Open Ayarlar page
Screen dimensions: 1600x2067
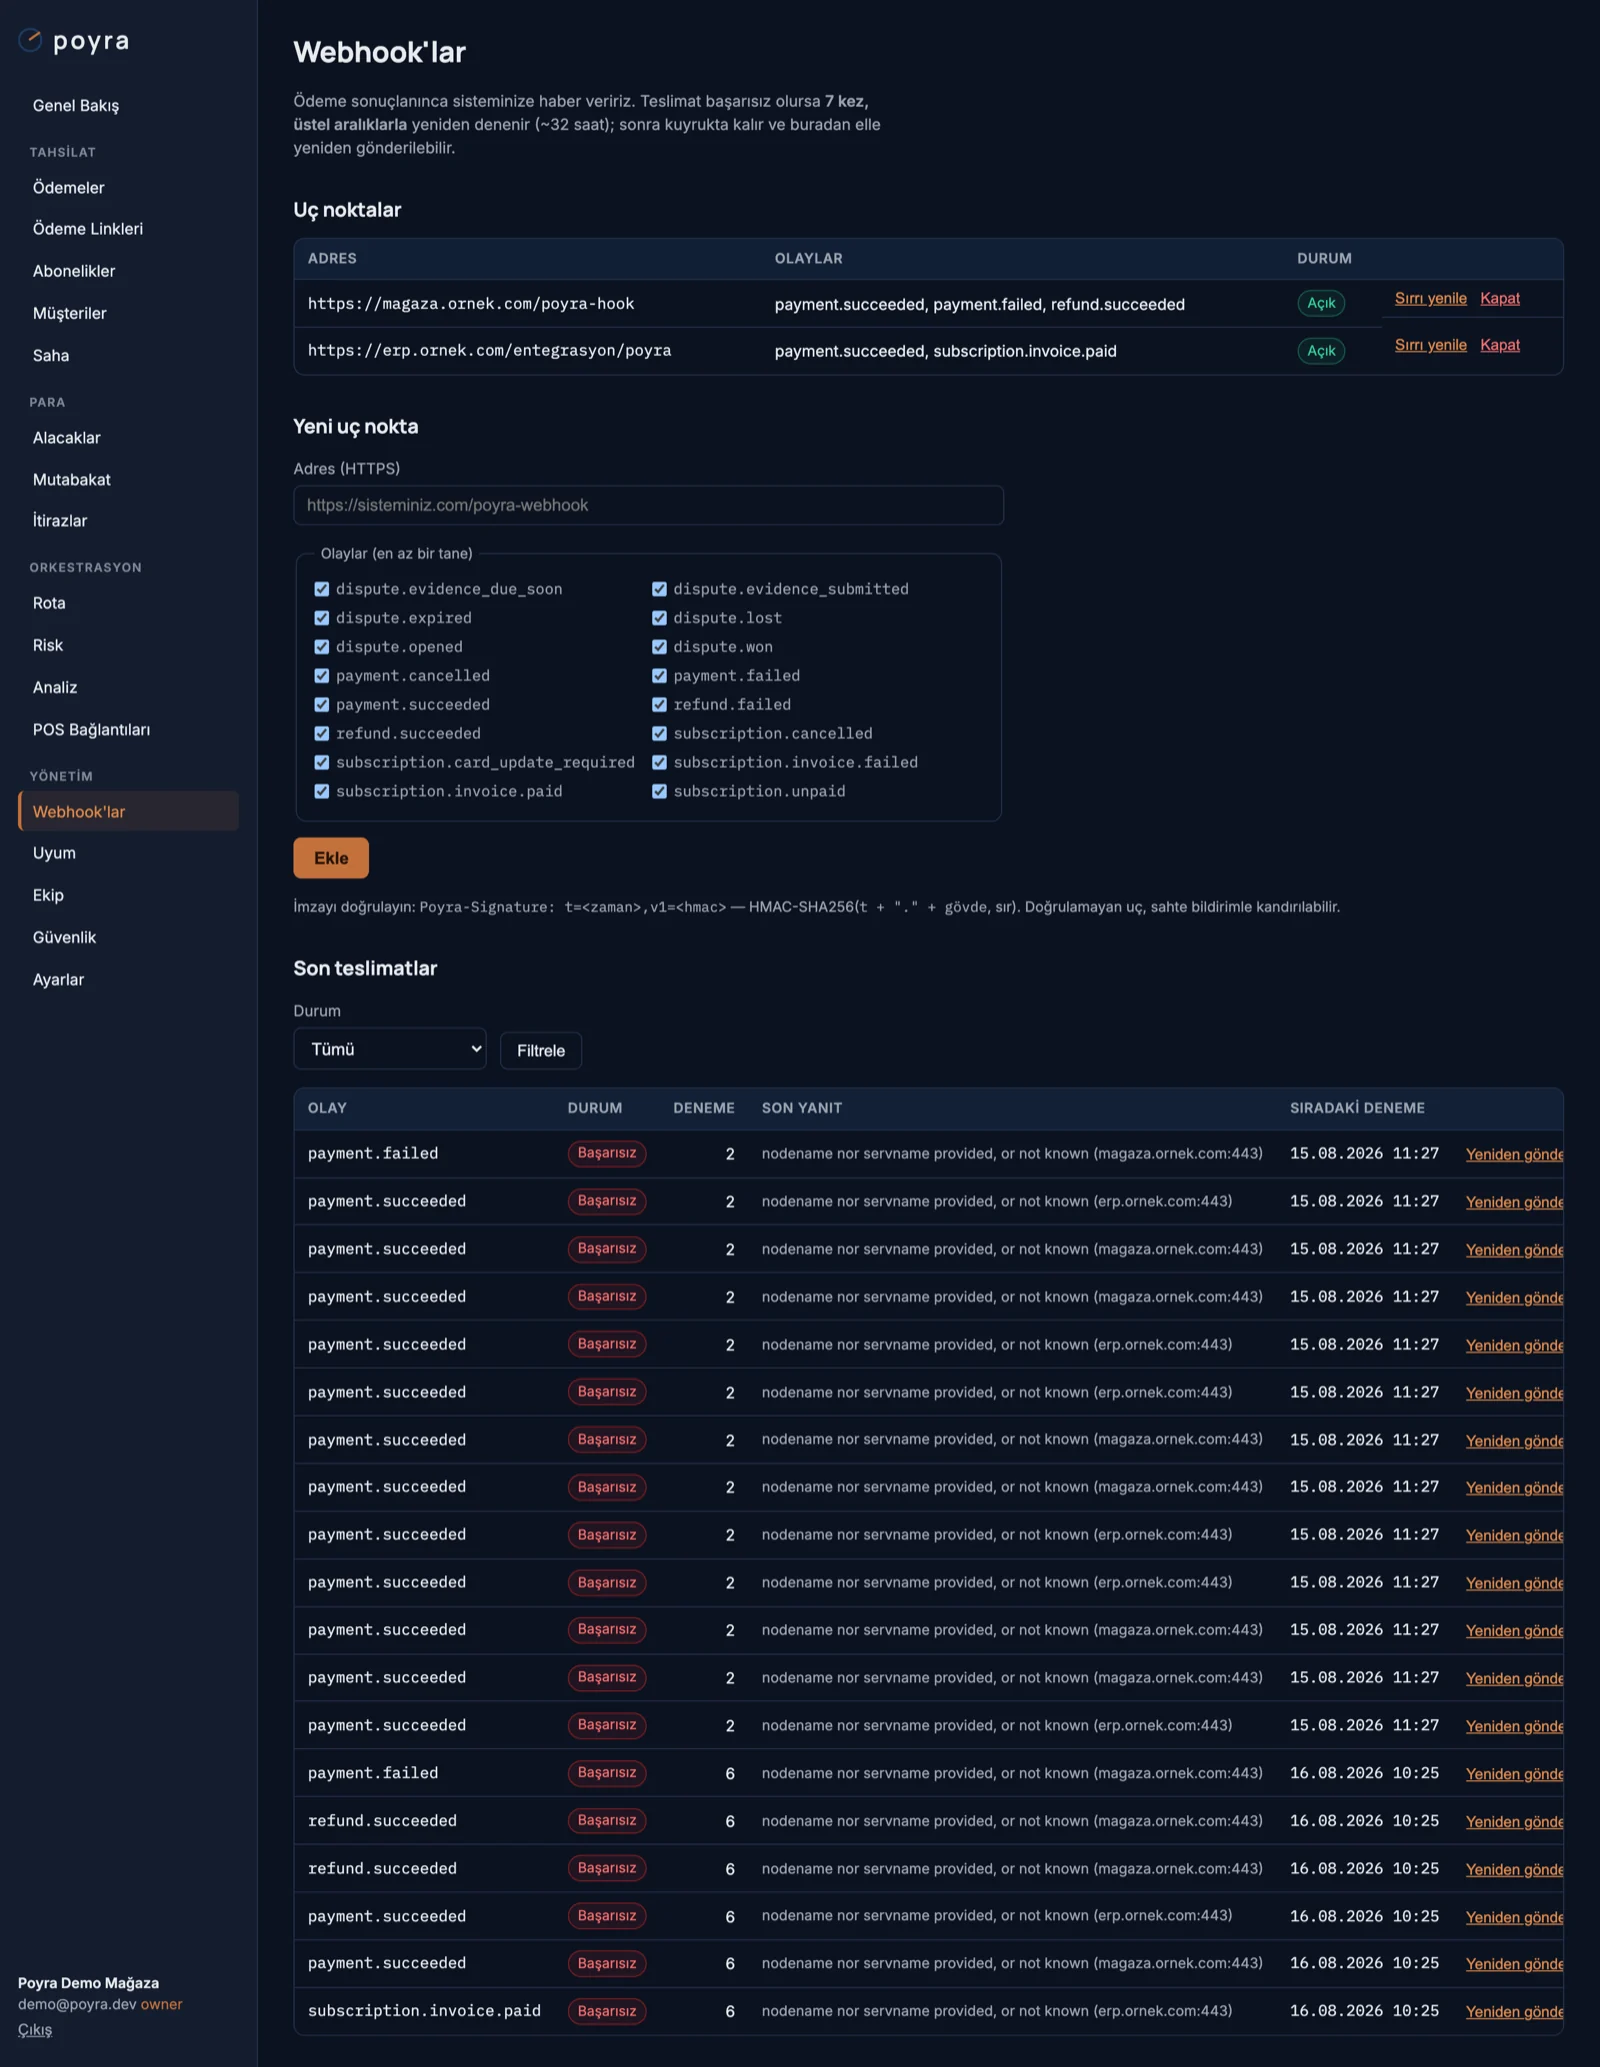click(58, 980)
